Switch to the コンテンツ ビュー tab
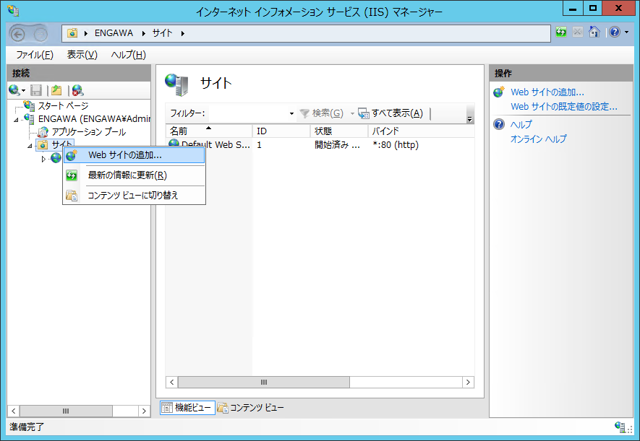The height and width of the screenshot is (441, 640). pyautogui.click(x=251, y=408)
